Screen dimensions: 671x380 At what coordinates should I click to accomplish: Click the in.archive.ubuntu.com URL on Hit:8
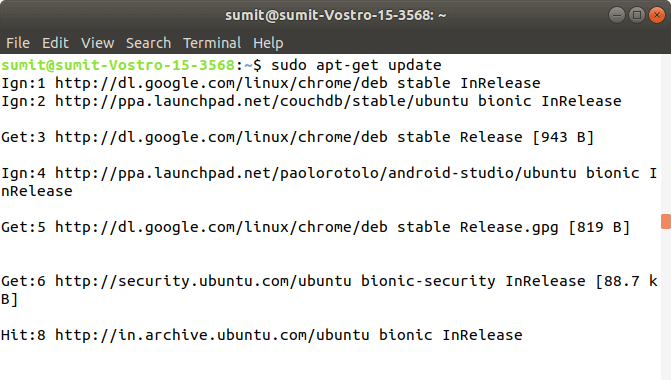point(212,335)
